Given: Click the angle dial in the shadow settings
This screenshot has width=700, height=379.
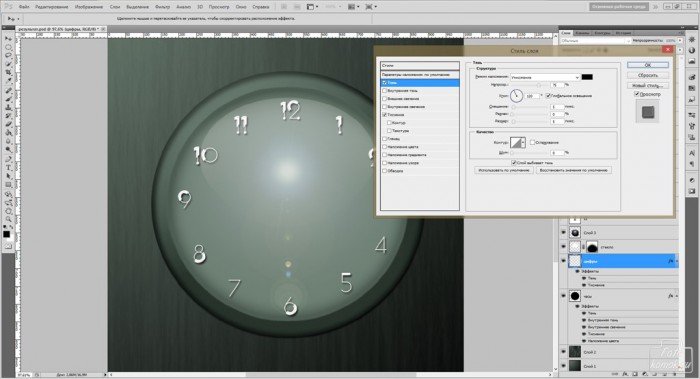Looking at the screenshot, I should [517, 96].
